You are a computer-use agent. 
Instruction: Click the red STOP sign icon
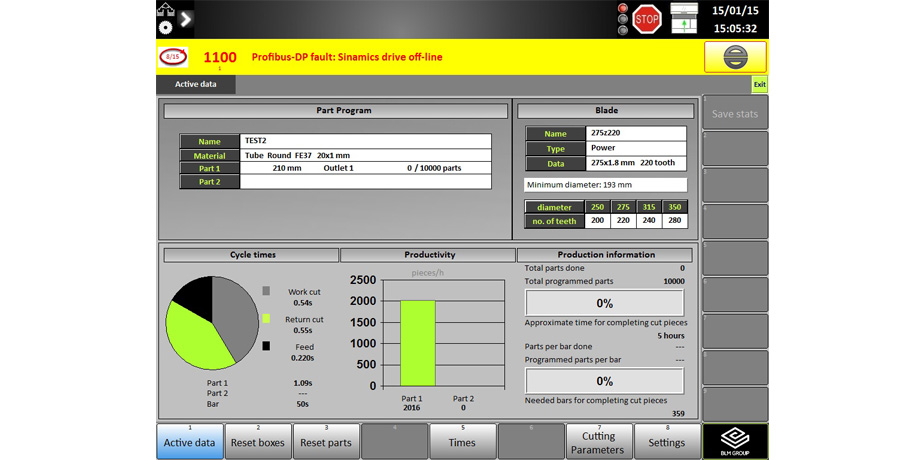click(647, 19)
